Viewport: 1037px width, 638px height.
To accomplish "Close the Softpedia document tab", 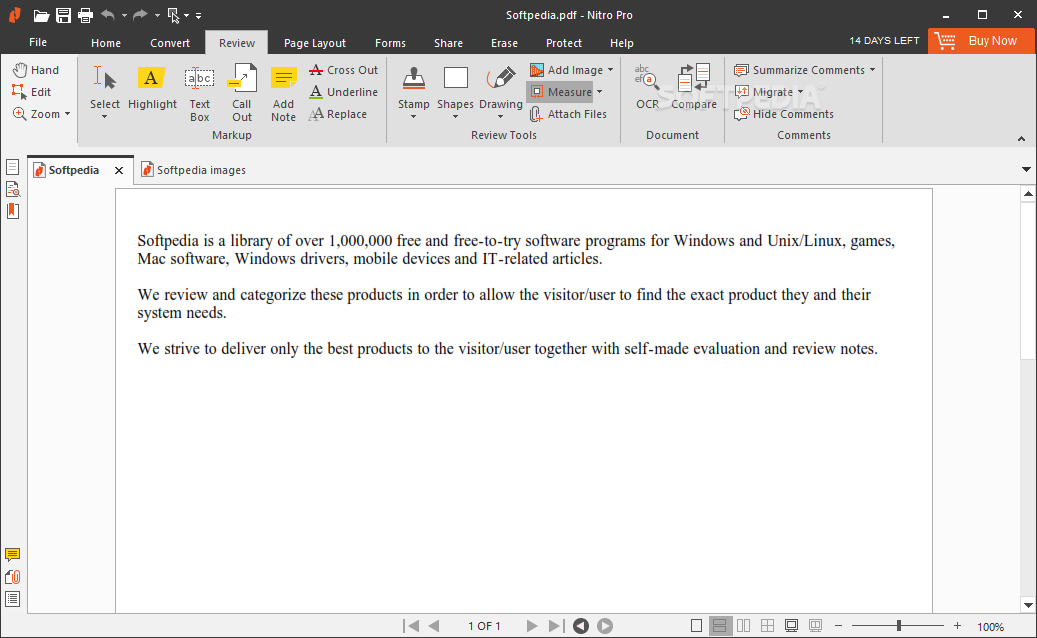I will click(119, 171).
